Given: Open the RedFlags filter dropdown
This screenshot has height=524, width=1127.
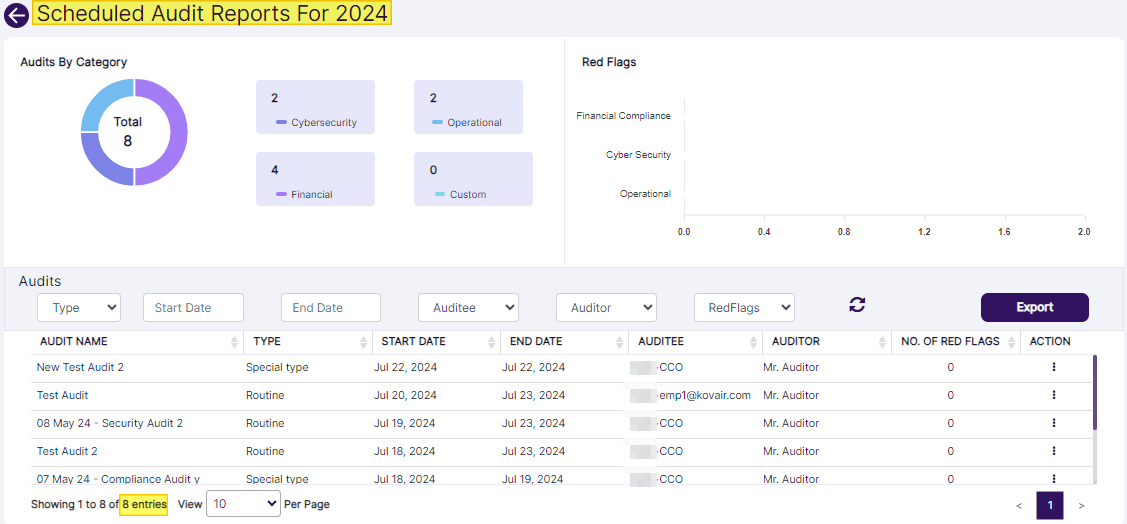Looking at the screenshot, I should pyautogui.click(x=745, y=308).
